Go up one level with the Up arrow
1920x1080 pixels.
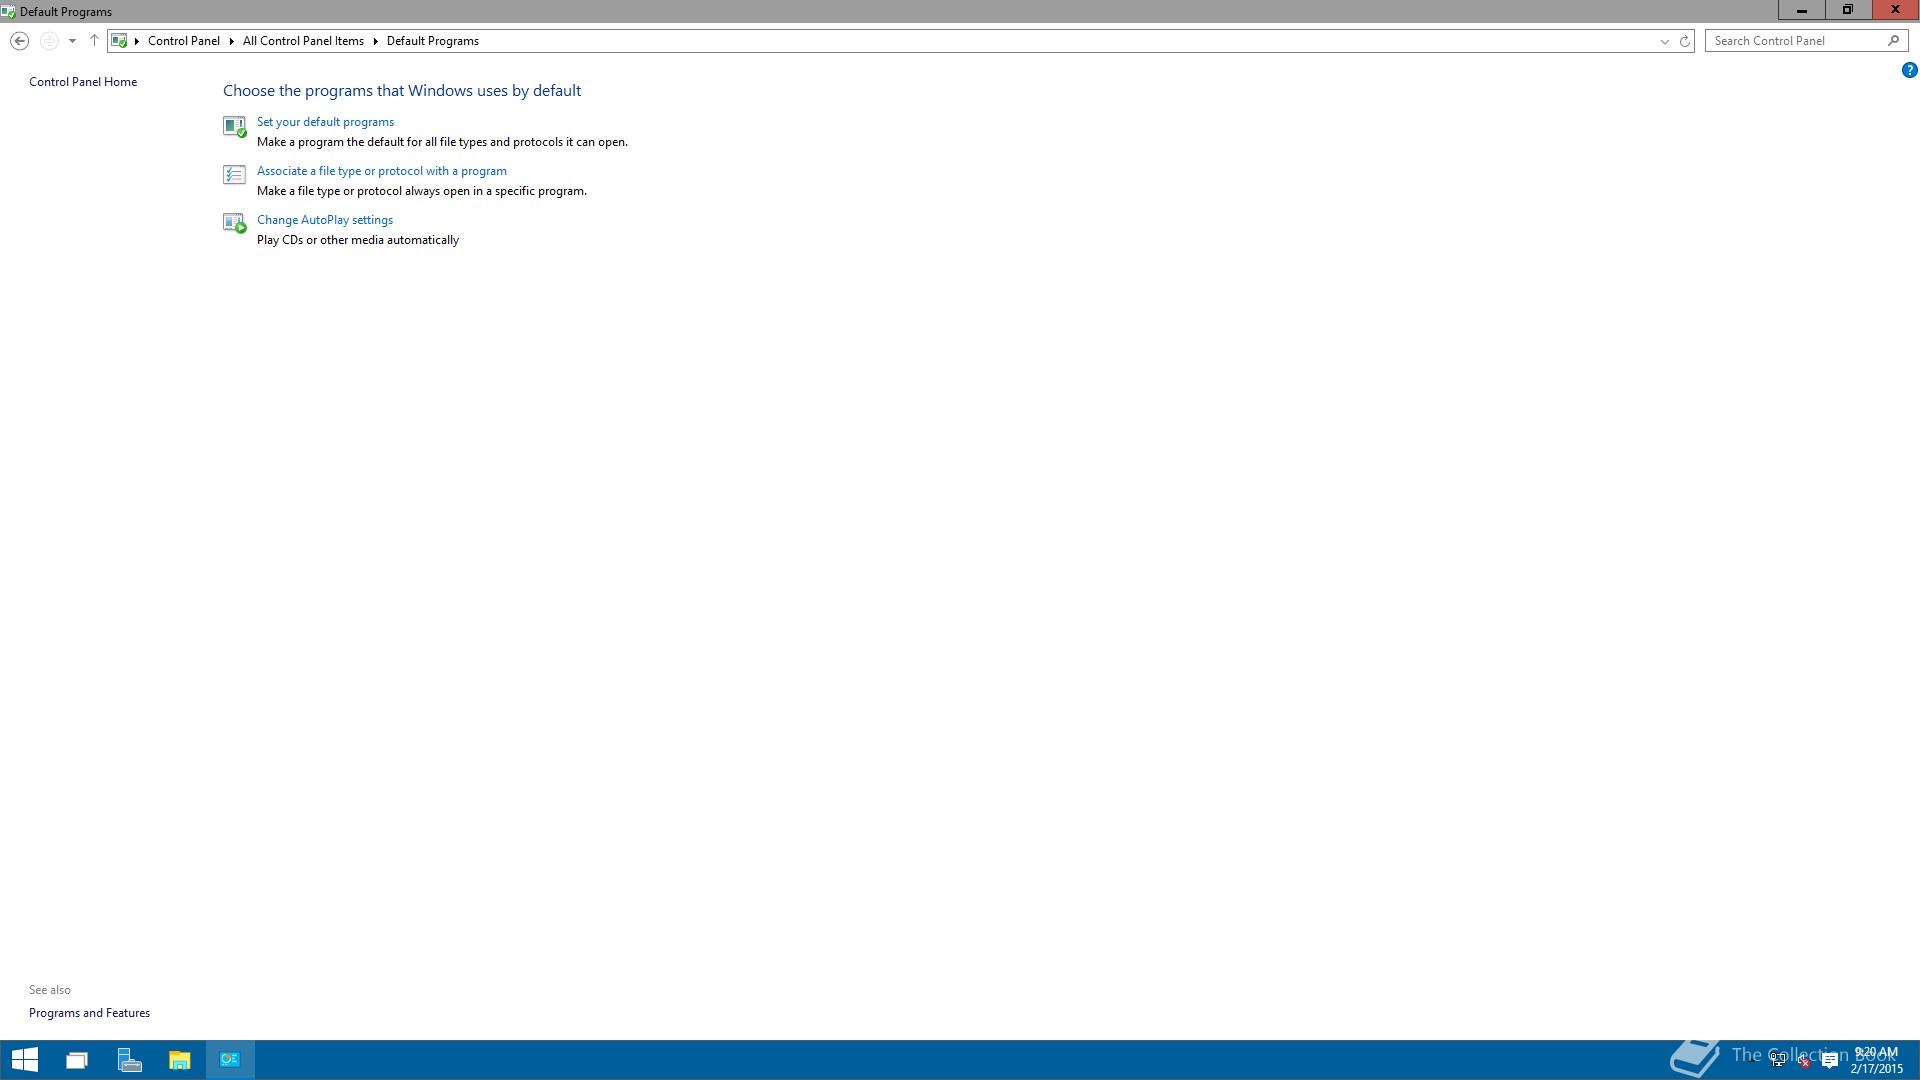tap(94, 41)
